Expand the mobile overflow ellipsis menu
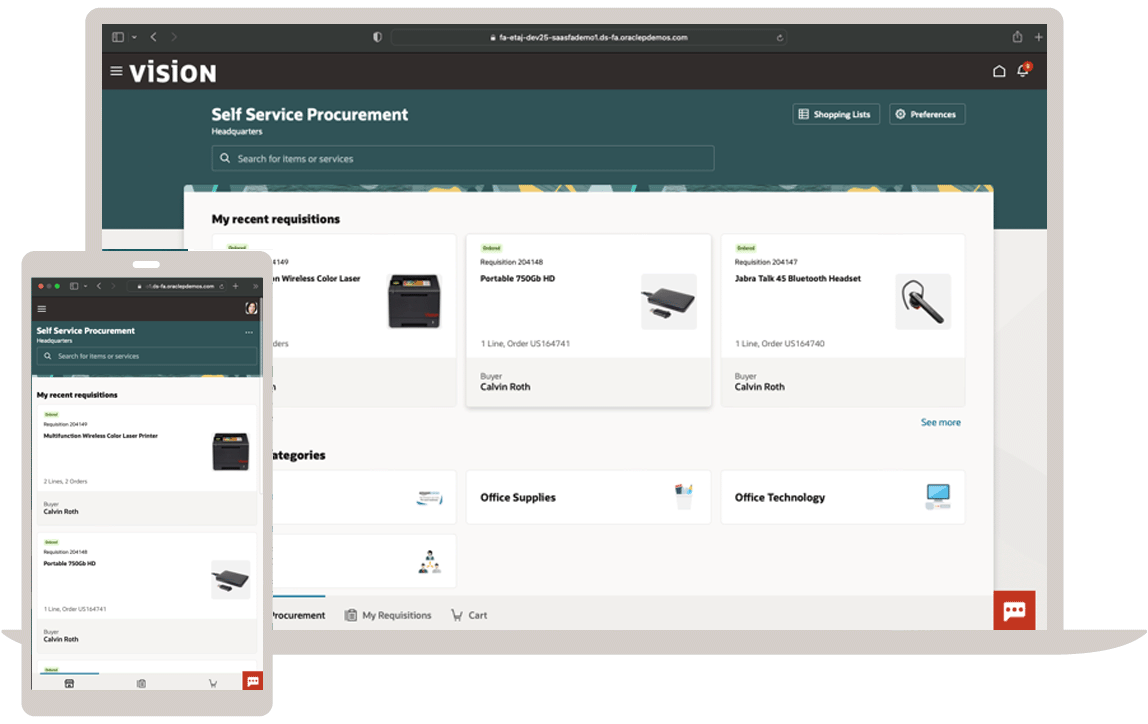Viewport: 1148px width, 724px height. pyautogui.click(x=248, y=333)
